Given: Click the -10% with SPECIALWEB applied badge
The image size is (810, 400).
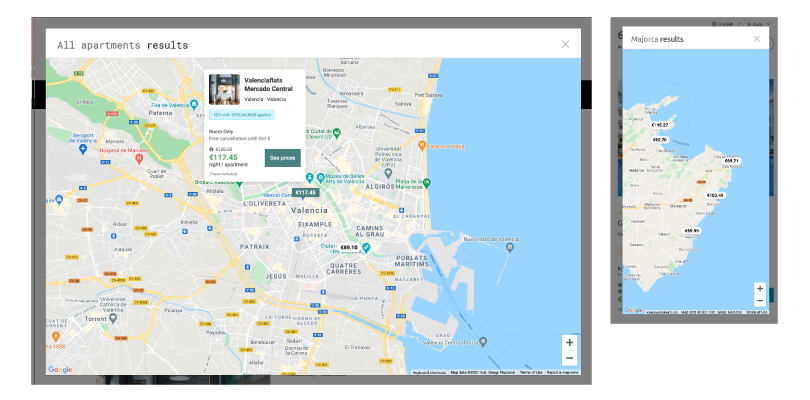Looking at the screenshot, I should (x=241, y=115).
